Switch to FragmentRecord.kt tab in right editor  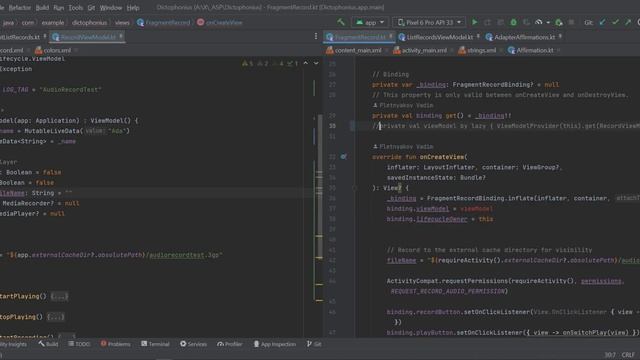click(359, 37)
